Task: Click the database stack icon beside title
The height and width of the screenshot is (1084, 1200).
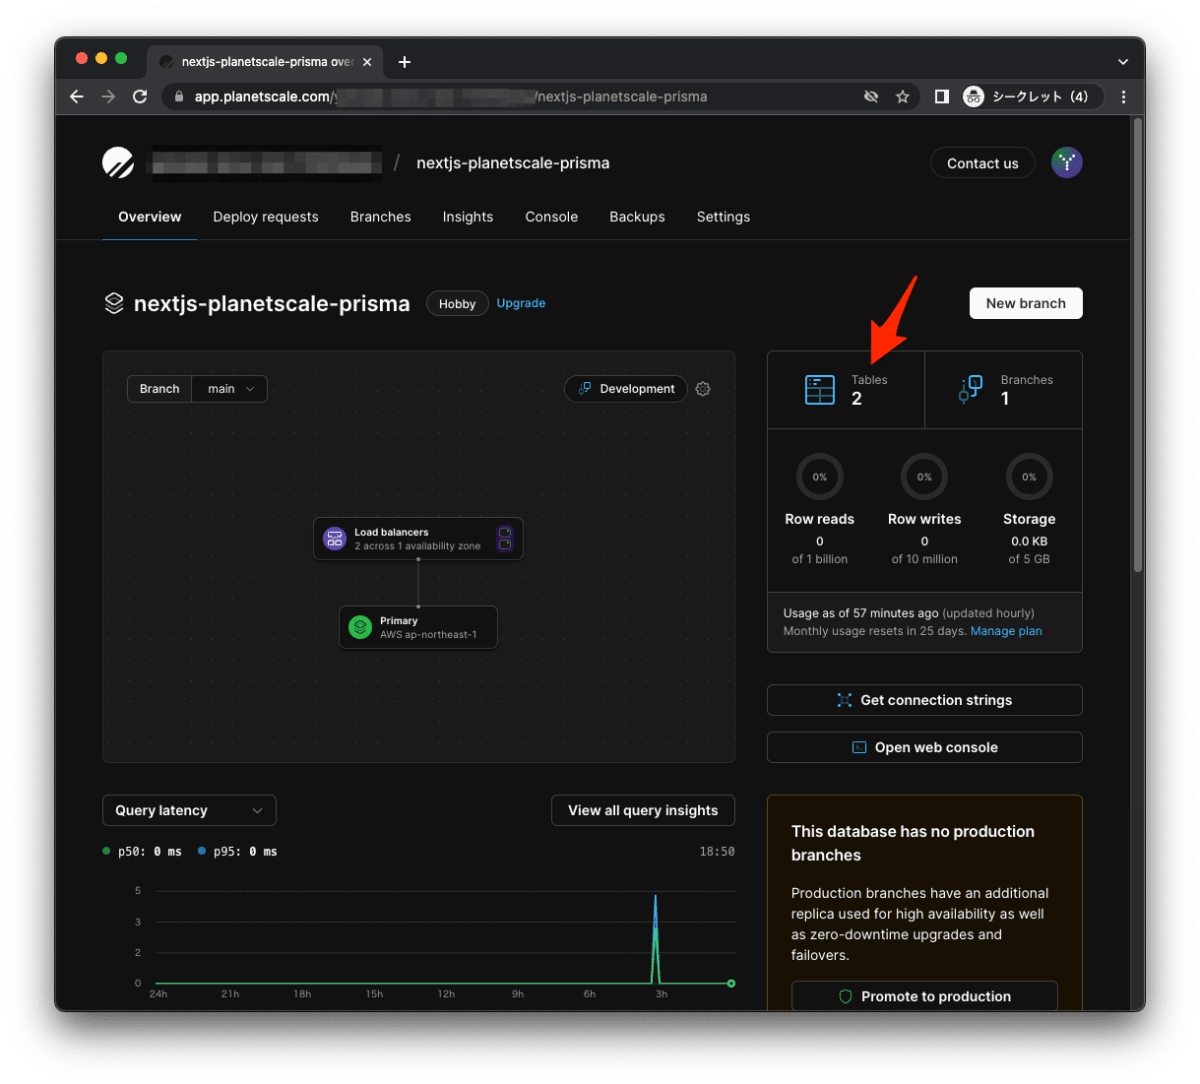Action: click(x=114, y=303)
